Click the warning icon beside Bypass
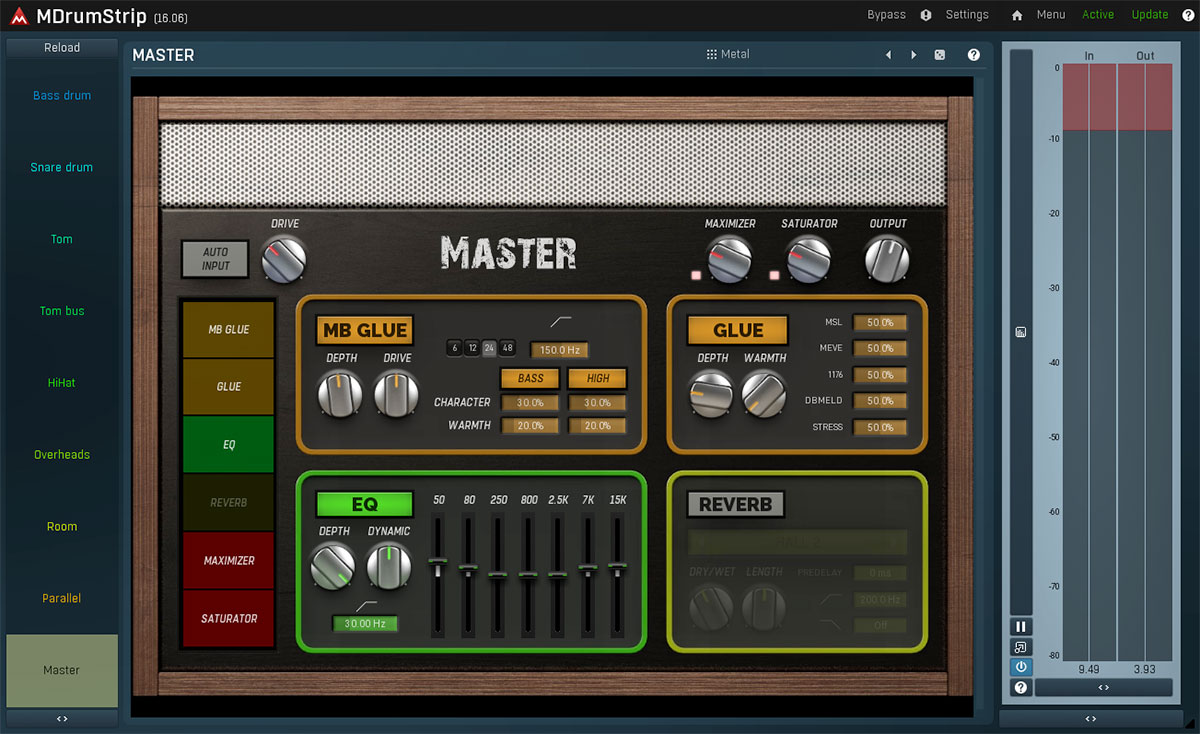1200x734 pixels. tap(926, 15)
